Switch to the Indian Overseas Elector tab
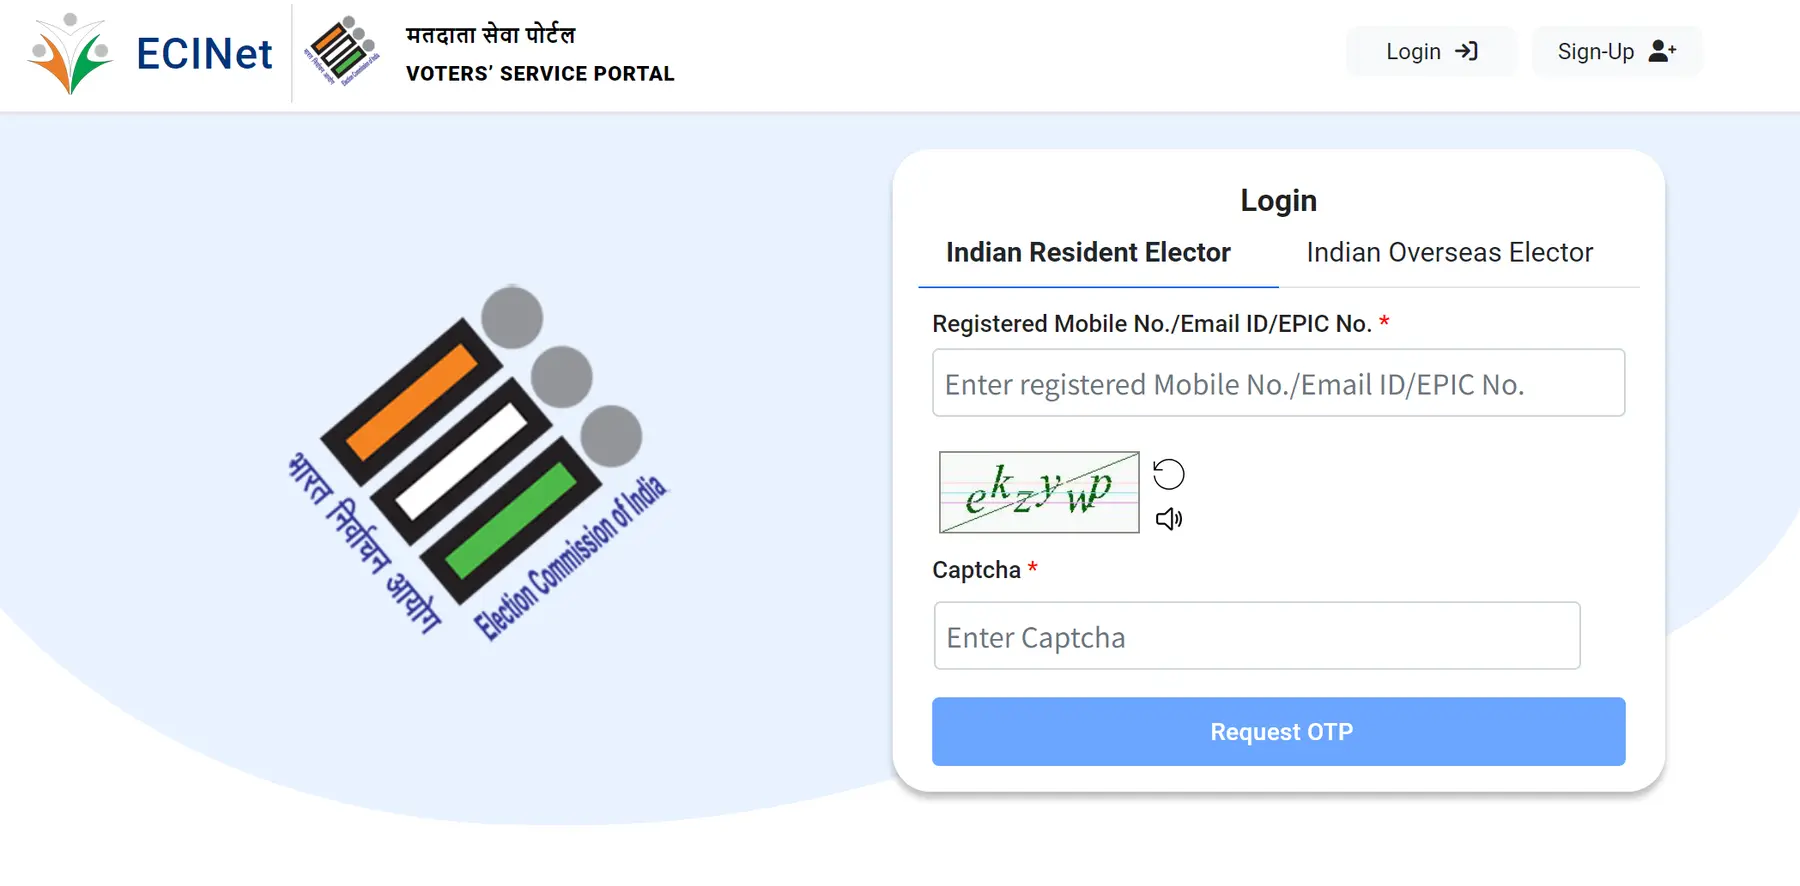This screenshot has width=1800, height=886. 1448,253
